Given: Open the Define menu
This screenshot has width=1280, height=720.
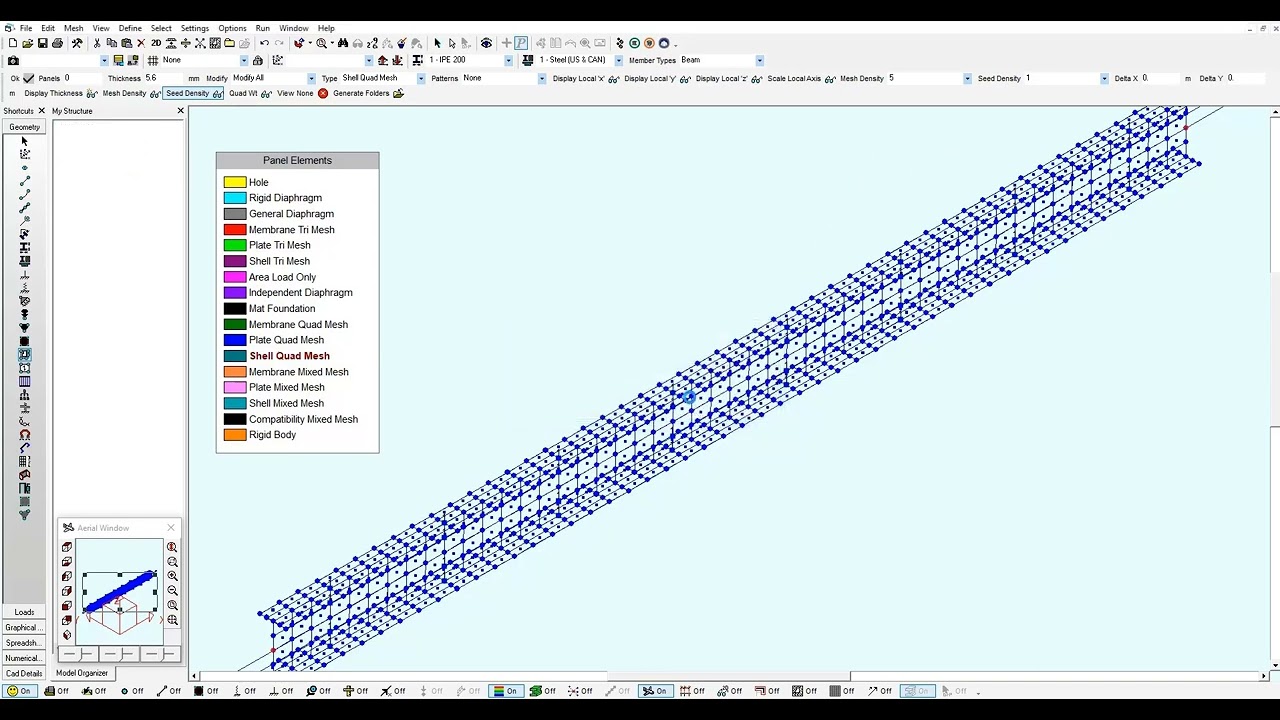Looking at the screenshot, I should [x=130, y=28].
